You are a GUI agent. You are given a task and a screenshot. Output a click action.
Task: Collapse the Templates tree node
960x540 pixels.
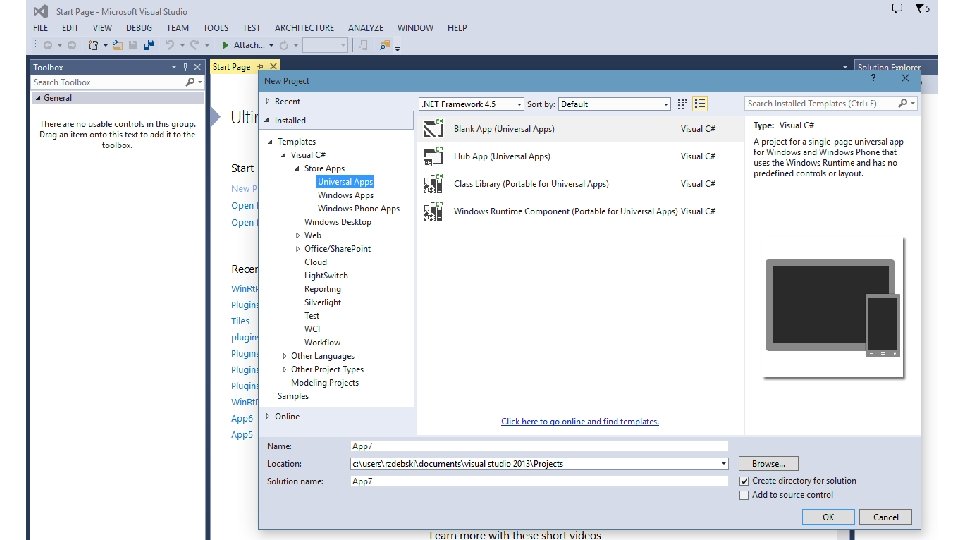(x=270, y=141)
